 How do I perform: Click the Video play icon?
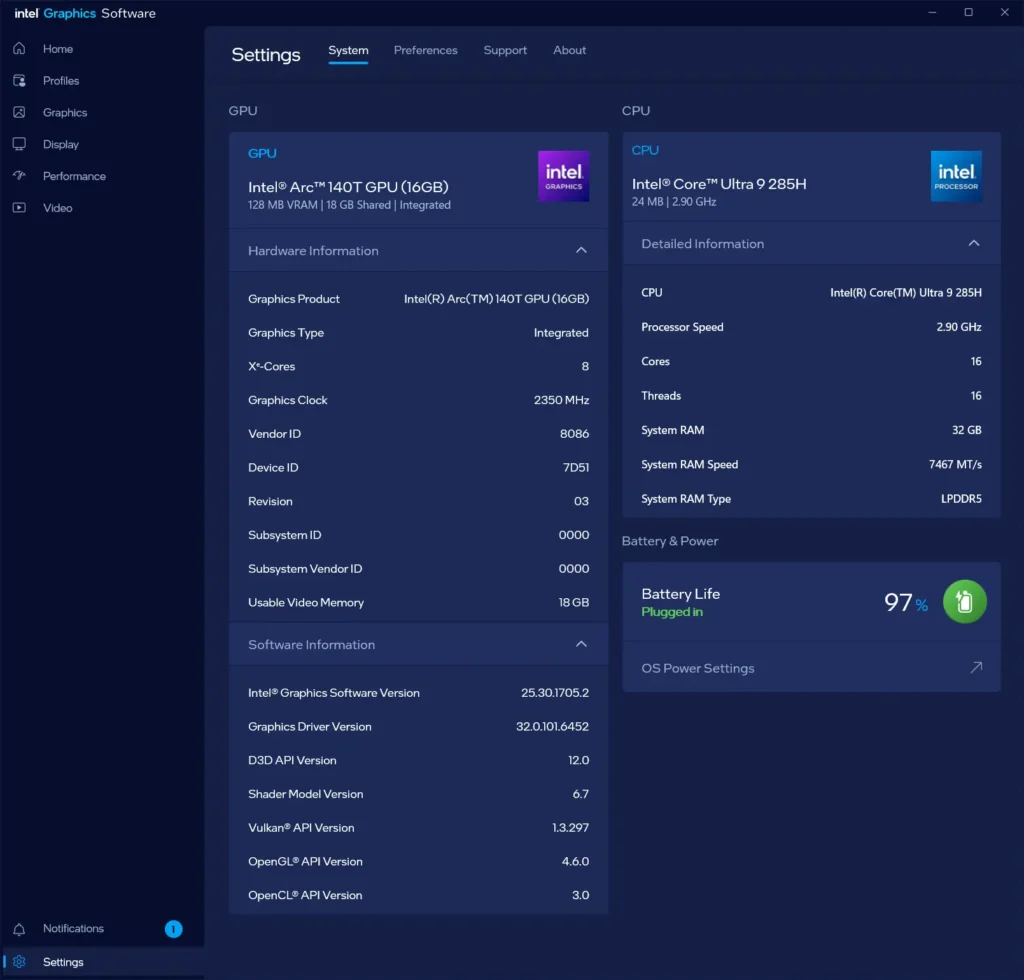pyautogui.click(x=19, y=208)
